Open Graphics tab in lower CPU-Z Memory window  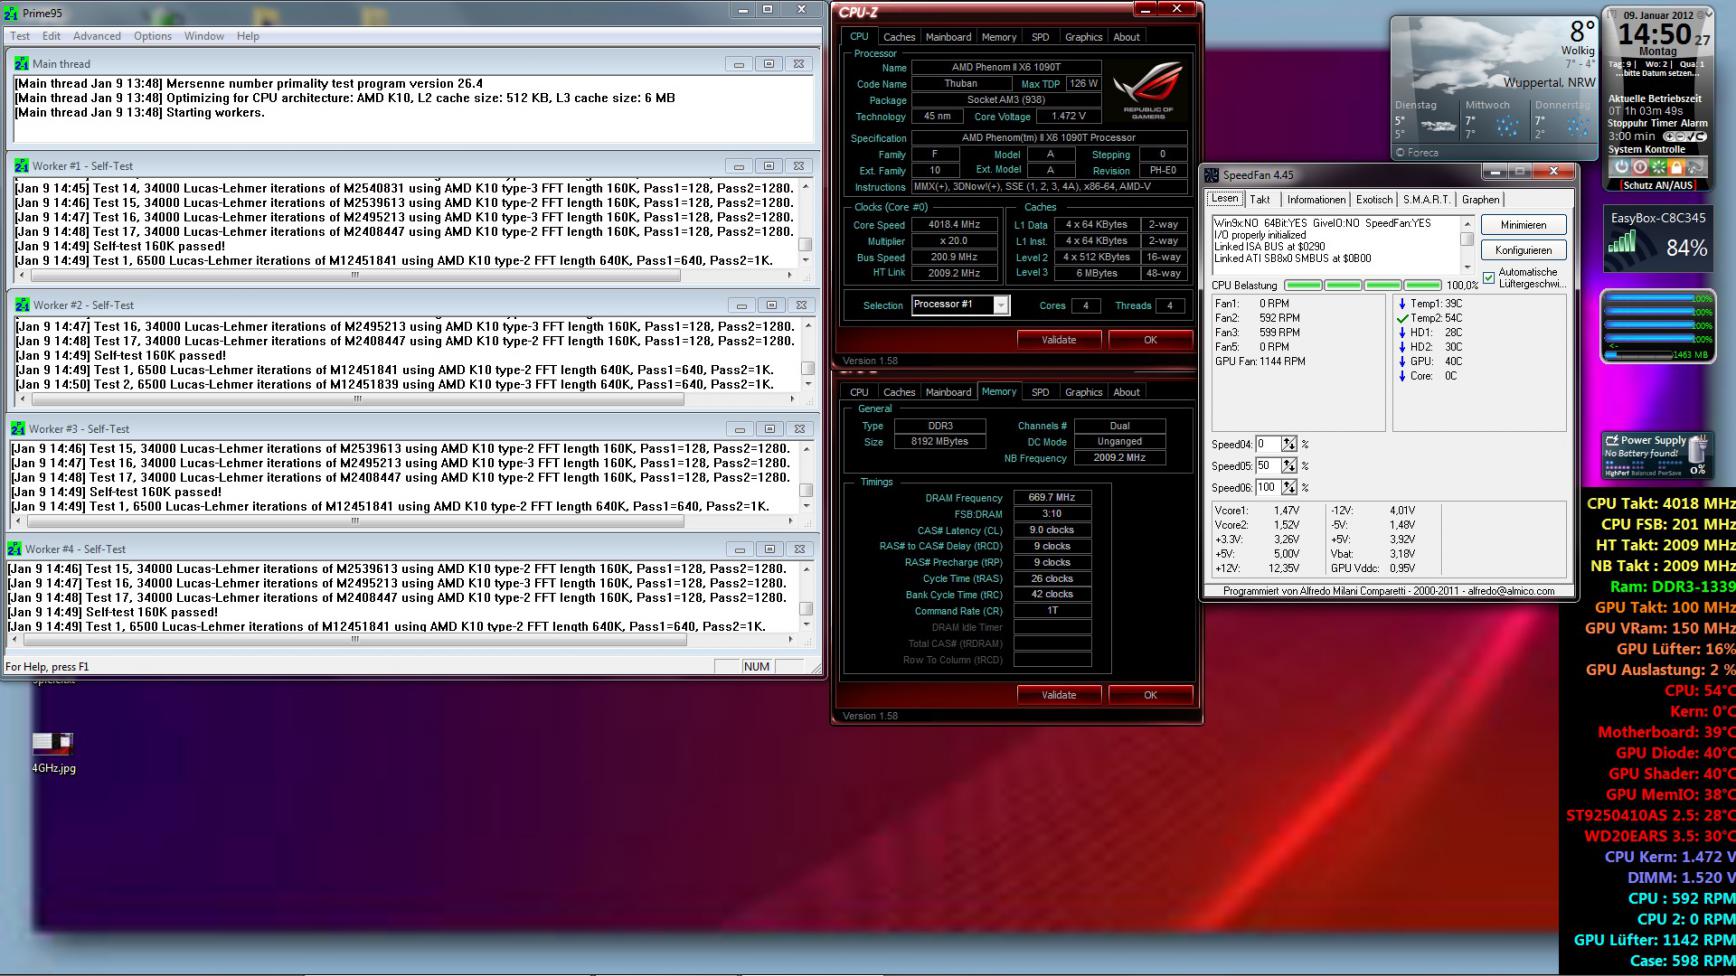[1083, 393]
